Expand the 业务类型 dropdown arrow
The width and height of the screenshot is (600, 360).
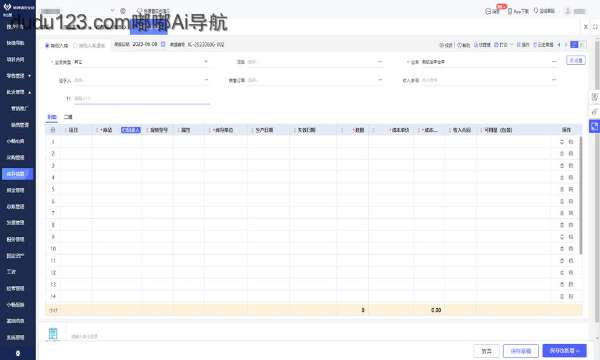click(x=206, y=62)
